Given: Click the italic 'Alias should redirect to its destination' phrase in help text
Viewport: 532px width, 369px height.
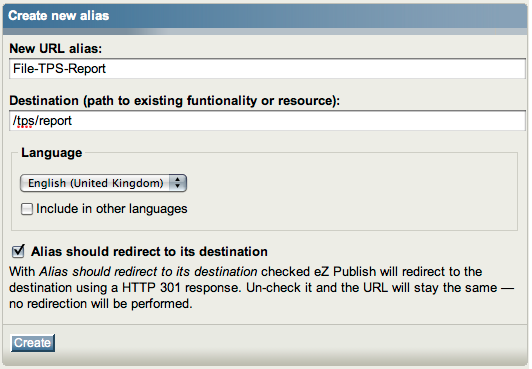Looking at the screenshot, I should (148, 272).
